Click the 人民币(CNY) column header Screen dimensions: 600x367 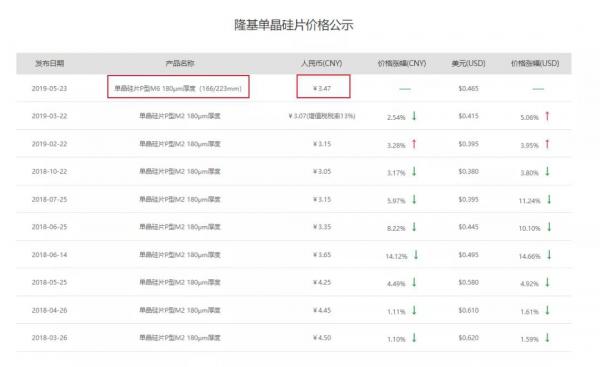pyautogui.click(x=321, y=63)
